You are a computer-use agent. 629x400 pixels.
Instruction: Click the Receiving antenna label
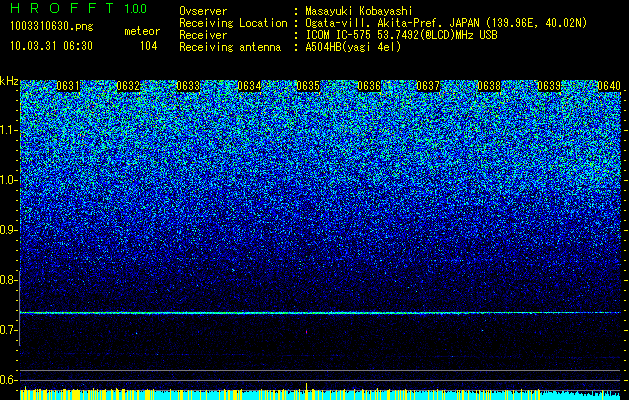pos(230,47)
